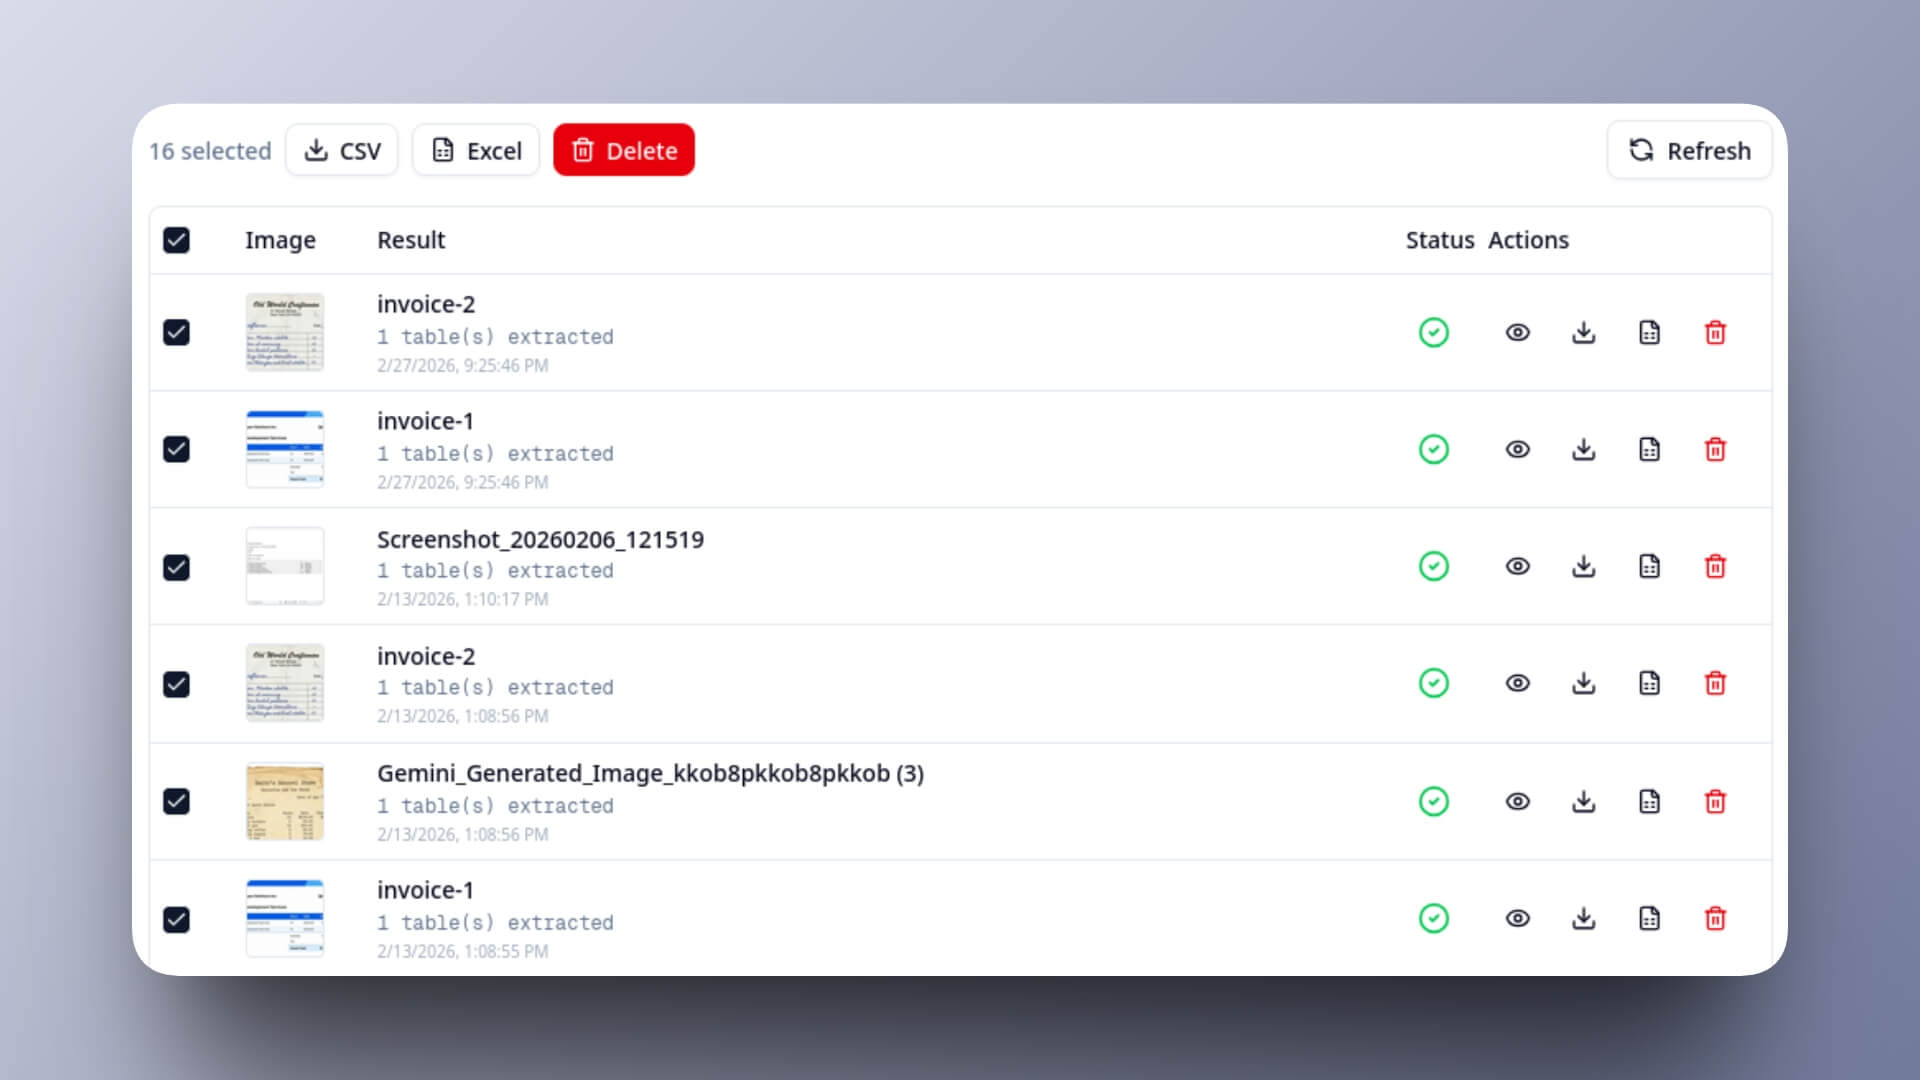Open thumbnail of 1:08:55 PM invoice-1
This screenshot has width=1920, height=1080.
(285, 918)
